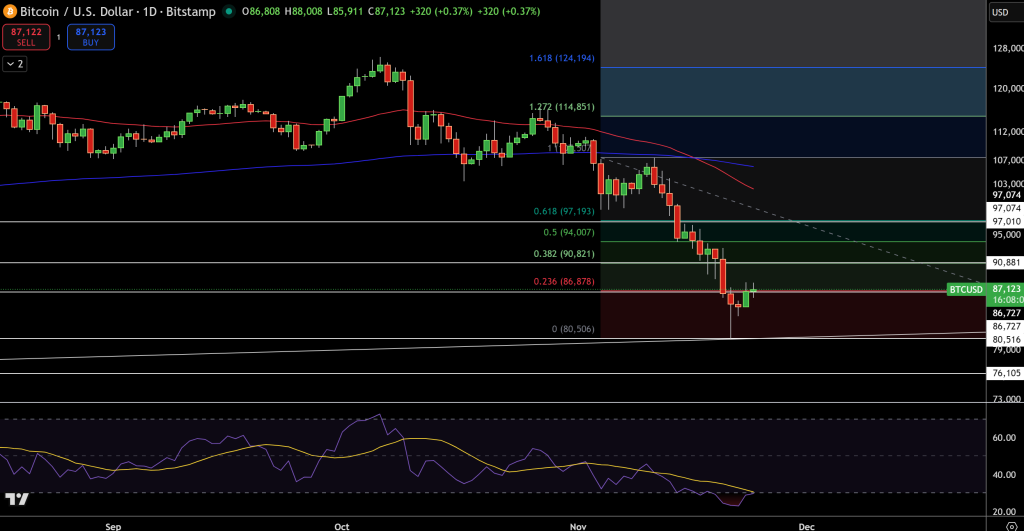
Task: Click the 87,123 BUY button
Action: pyautogui.click(x=91, y=37)
